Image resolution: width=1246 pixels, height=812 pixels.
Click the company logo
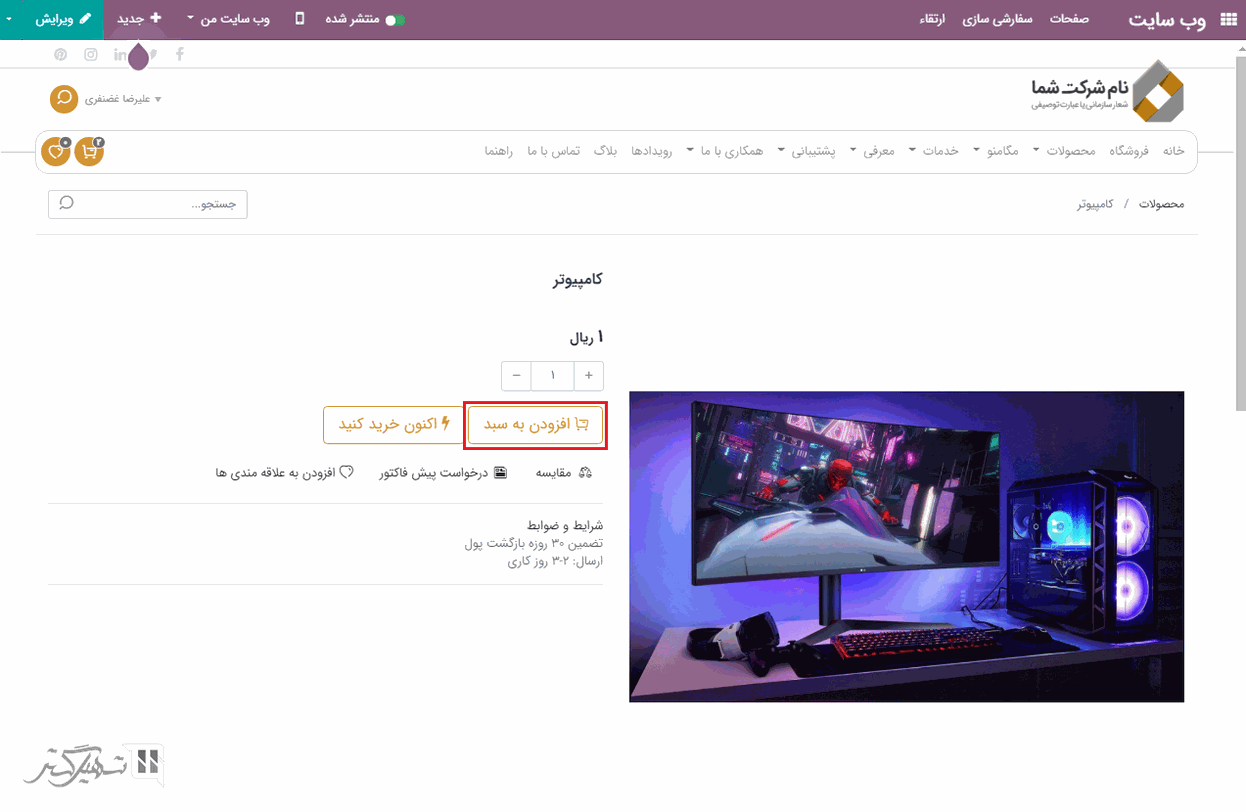click(x=1107, y=91)
